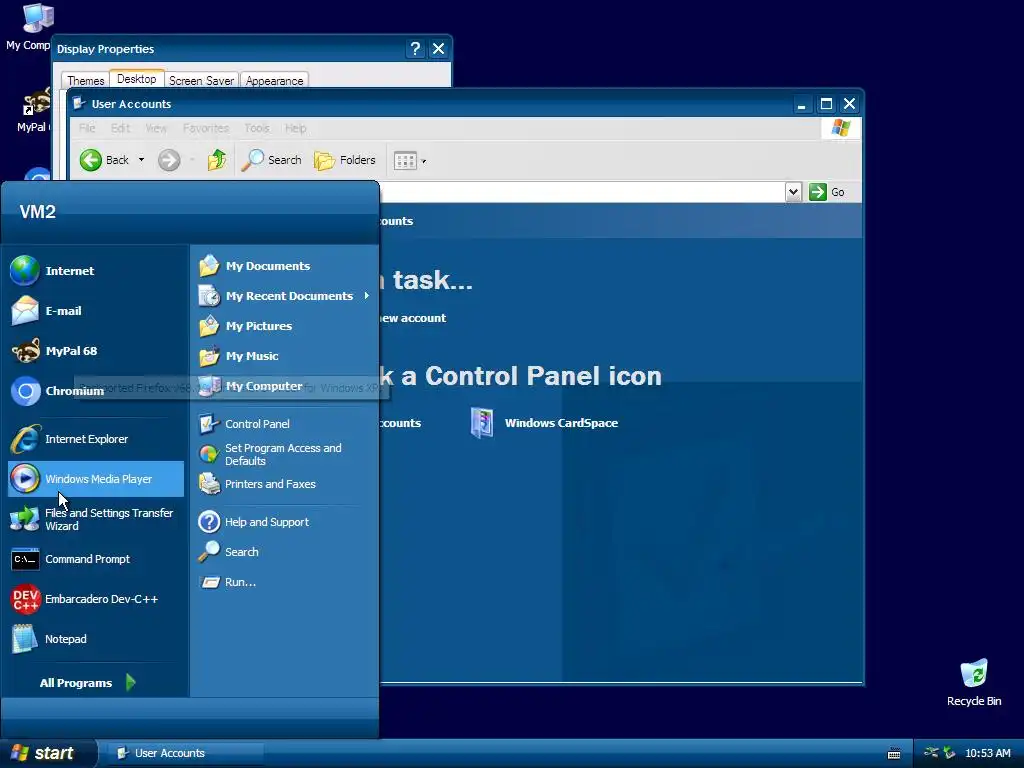
Task: Click User Accounts taskbar button
Action: pos(186,753)
